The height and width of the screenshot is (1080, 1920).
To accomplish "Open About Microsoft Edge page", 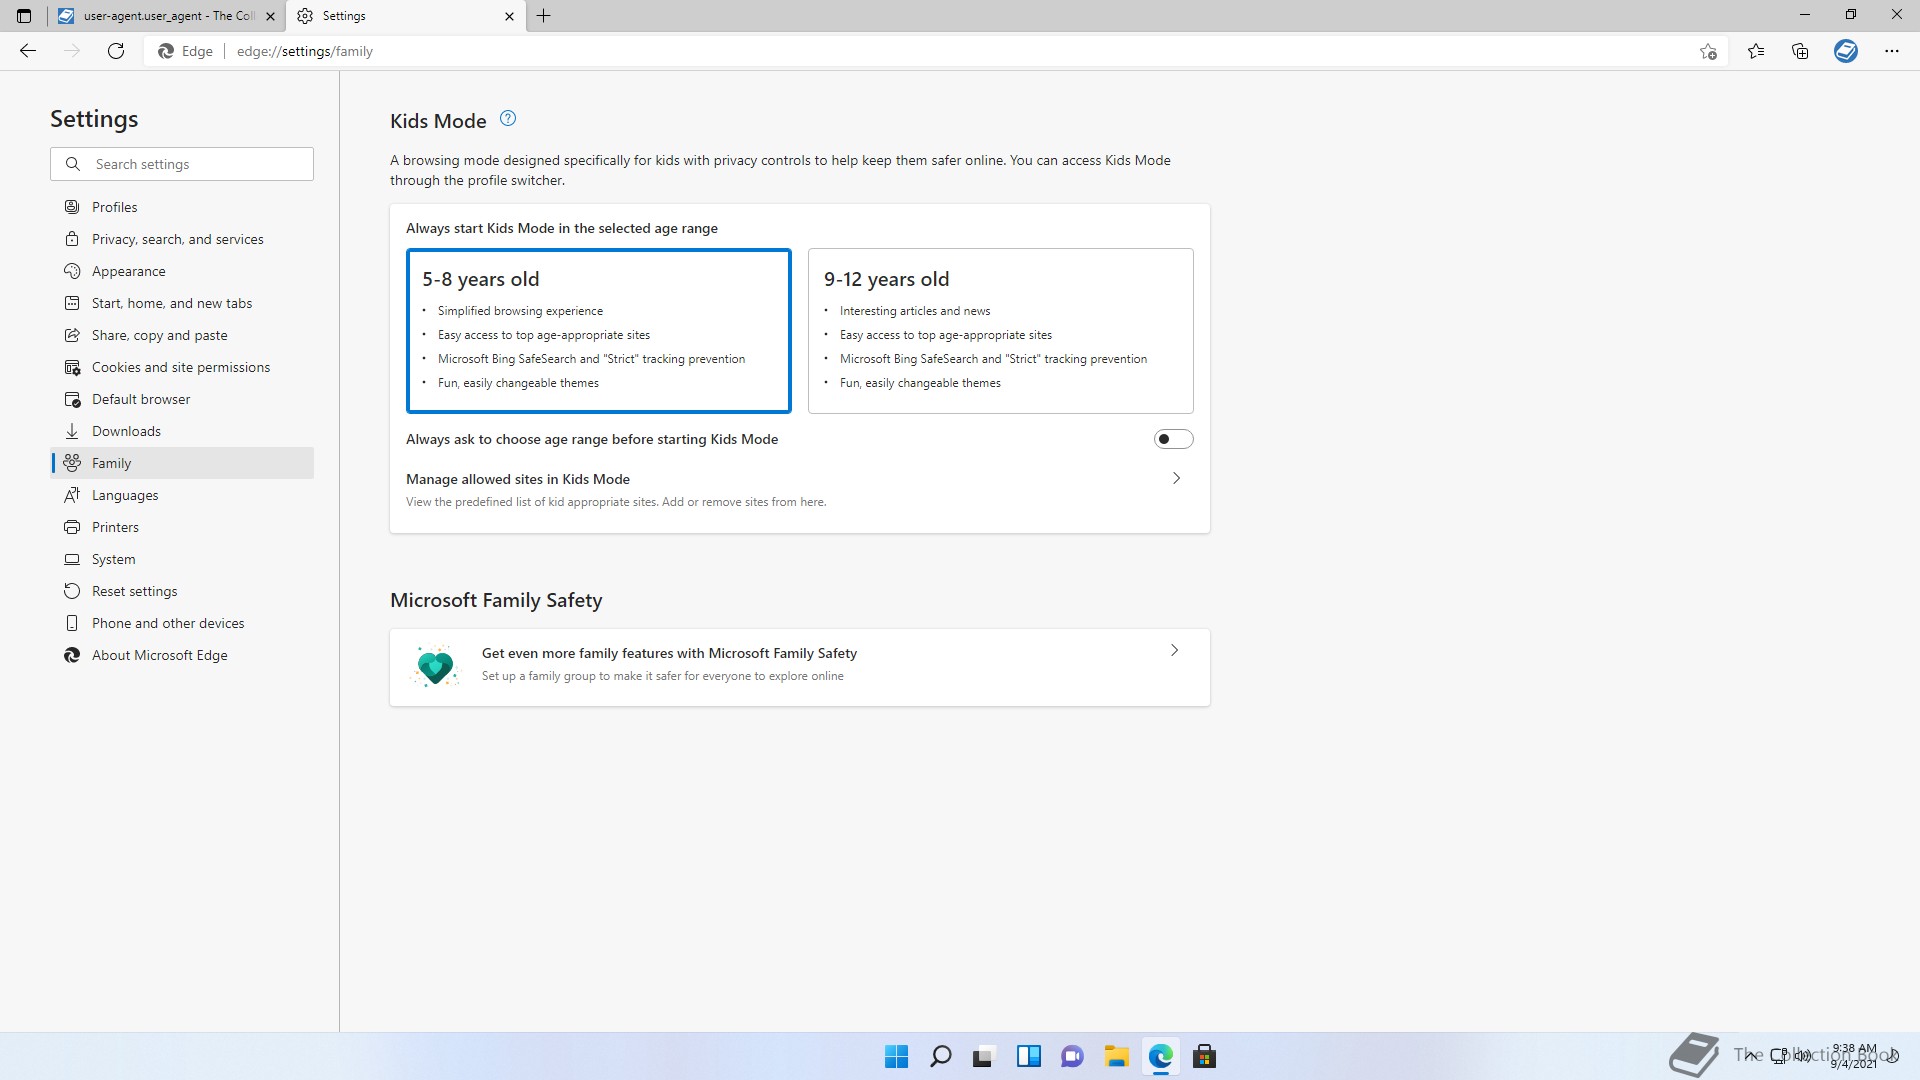I will click(x=182, y=655).
